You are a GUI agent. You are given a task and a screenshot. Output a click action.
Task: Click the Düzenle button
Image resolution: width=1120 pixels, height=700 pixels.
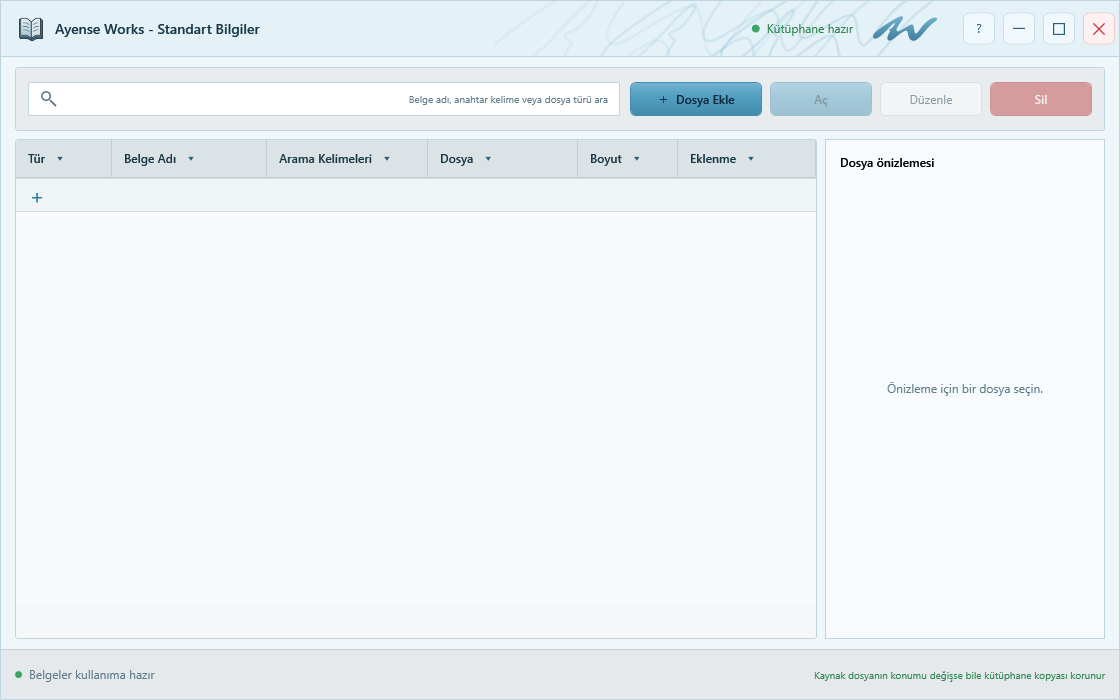[931, 99]
